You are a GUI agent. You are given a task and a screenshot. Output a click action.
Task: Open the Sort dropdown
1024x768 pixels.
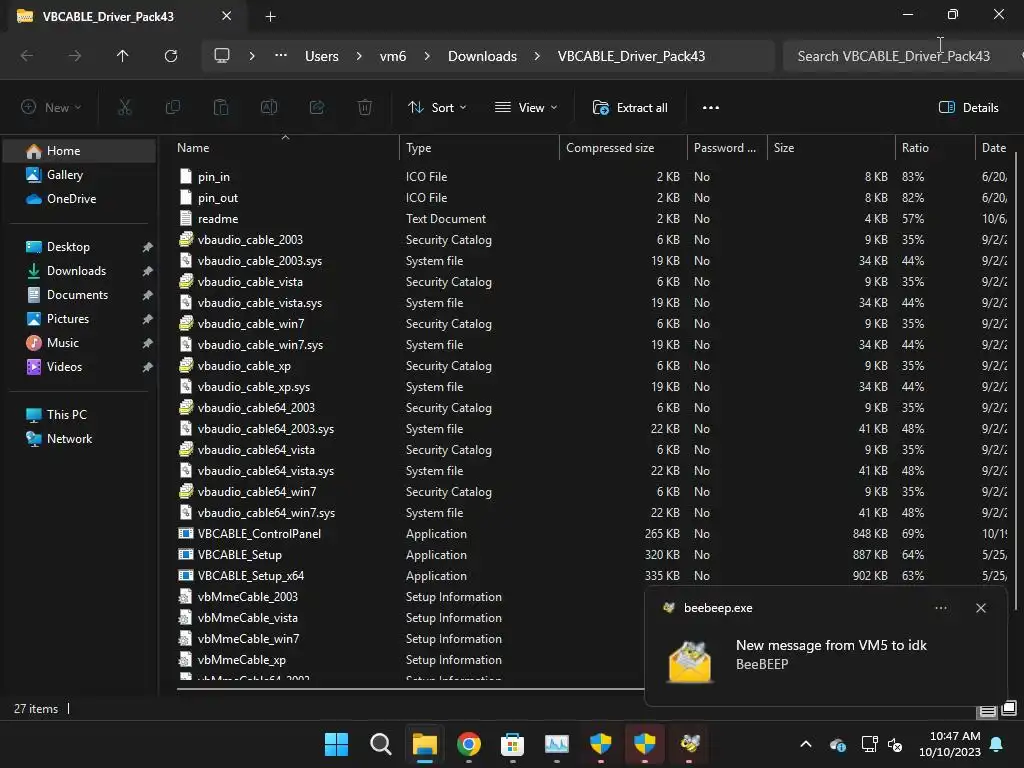(x=437, y=108)
